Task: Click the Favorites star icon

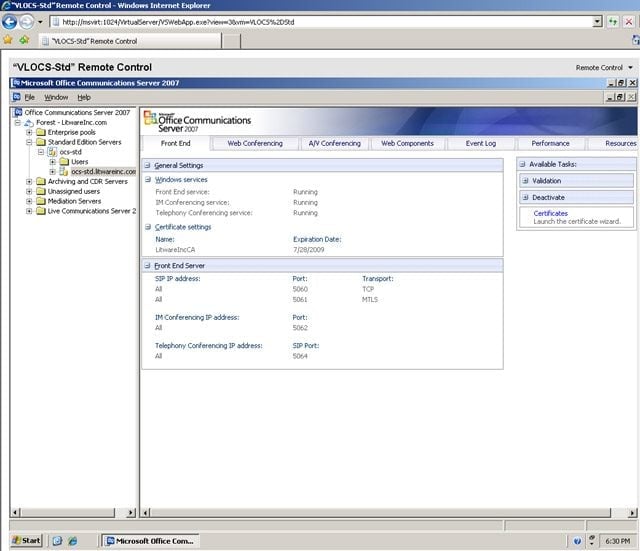Action: point(8,40)
